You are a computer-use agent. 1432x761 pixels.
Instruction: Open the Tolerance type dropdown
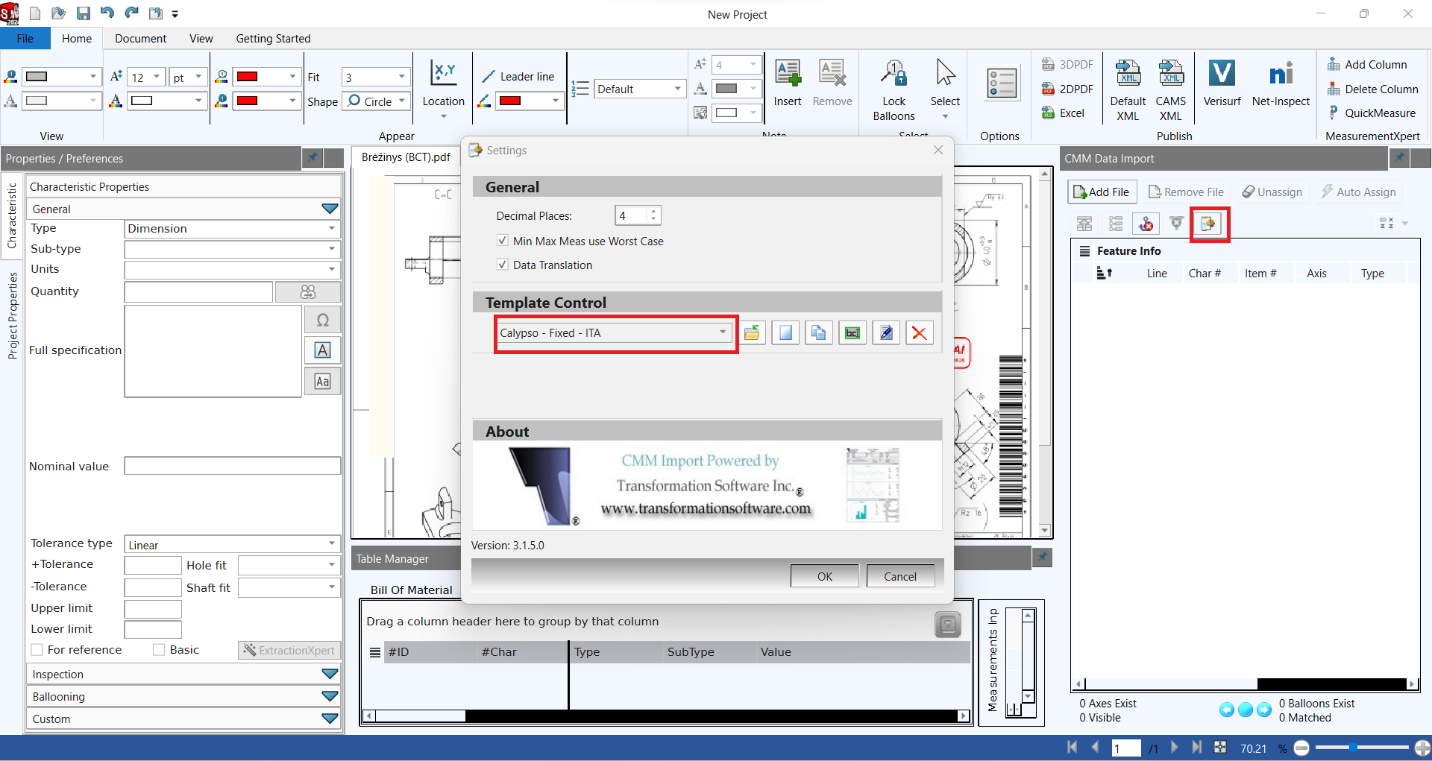pyautogui.click(x=330, y=543)
